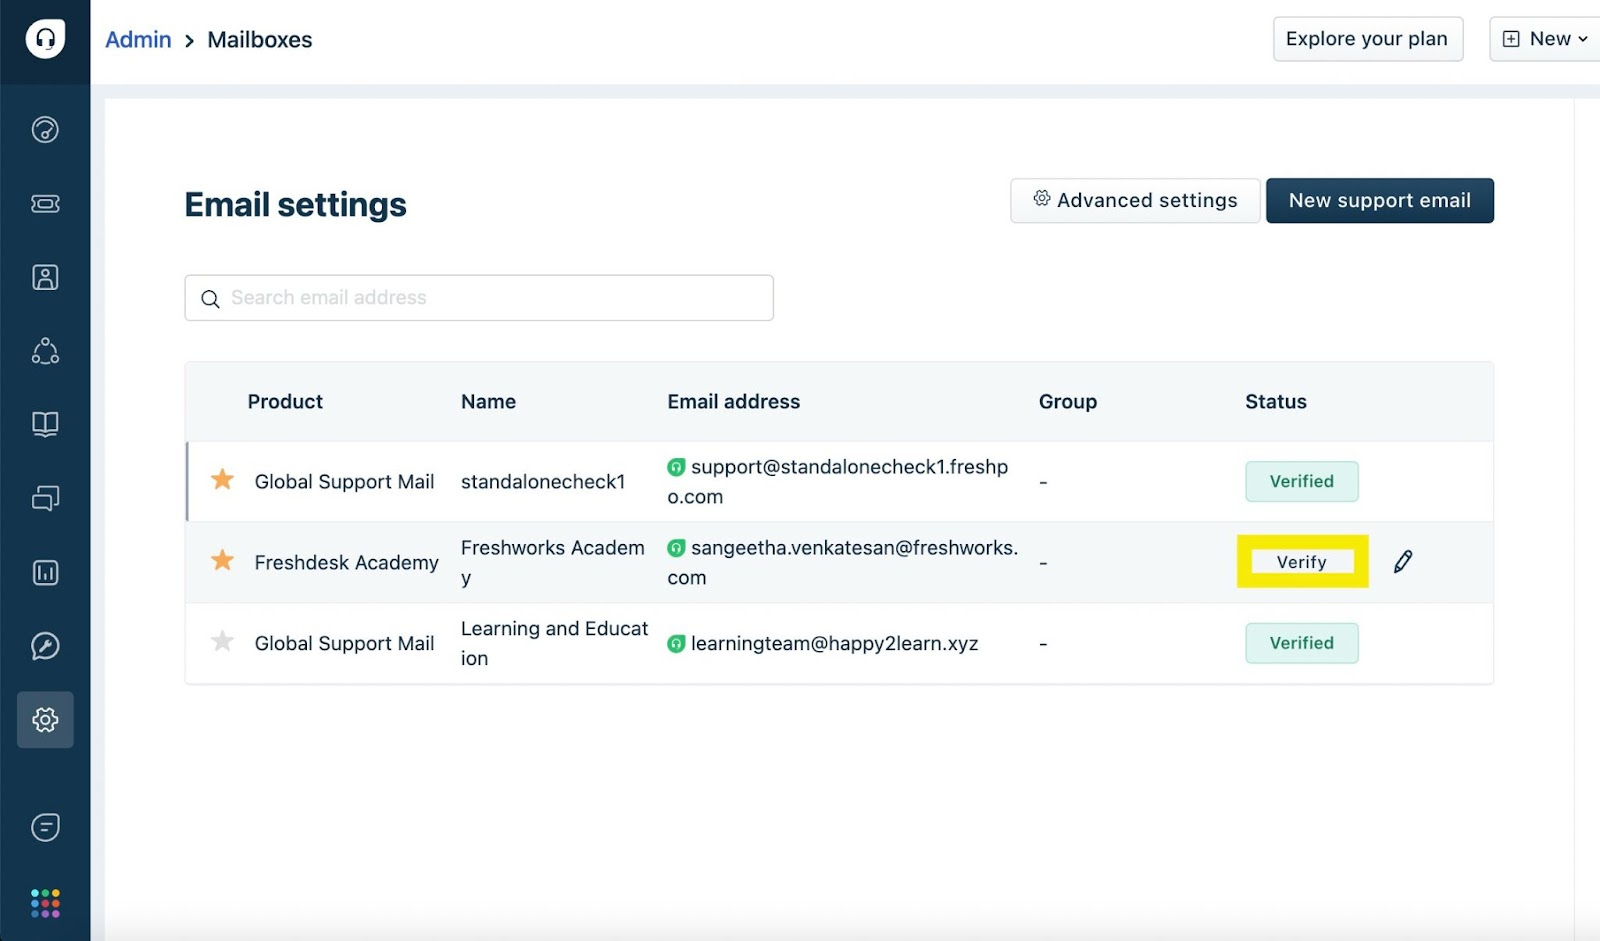The image size is (1600, 941).
Task: Open the Contacts icon in sidebar
Action: click(x=45, y=277)
